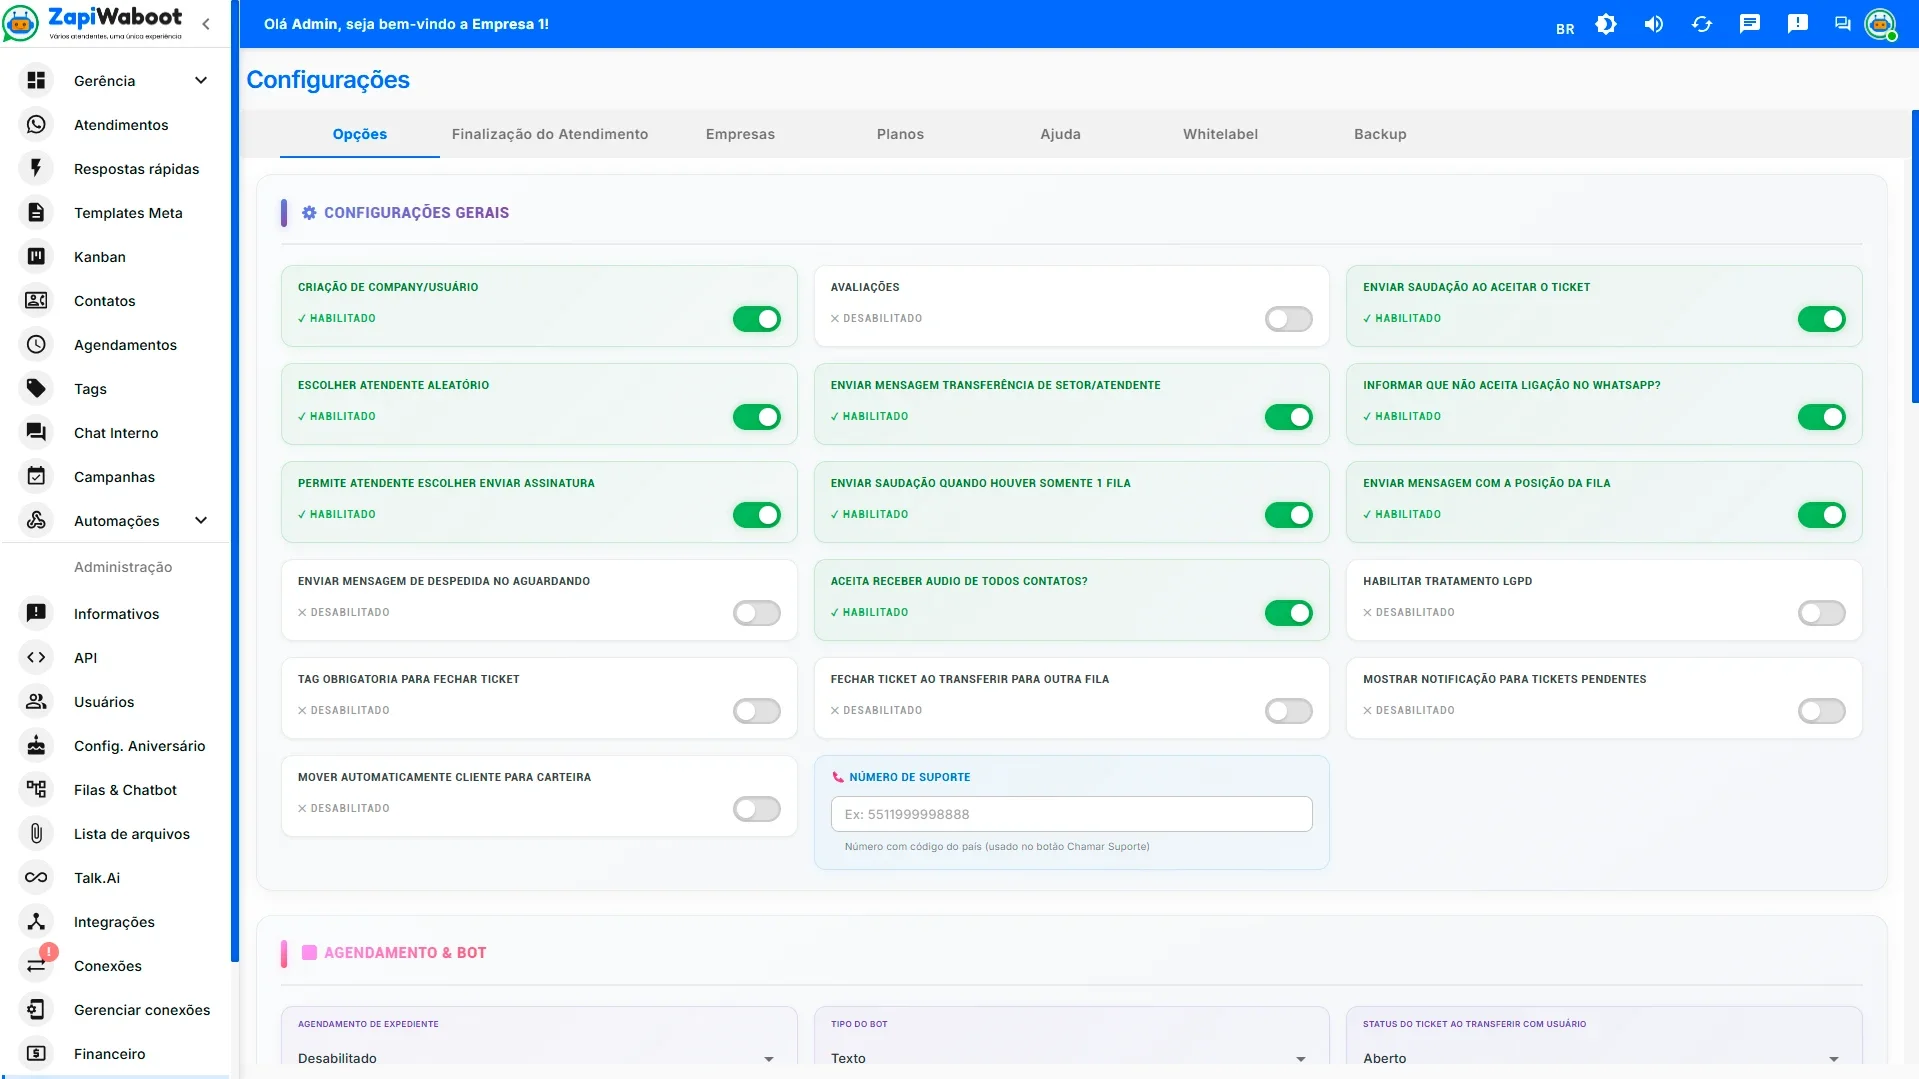Expand the Gerência menu chevron
The width and height of the screenshot is (1919, 1079).
(x=201, y=80)
